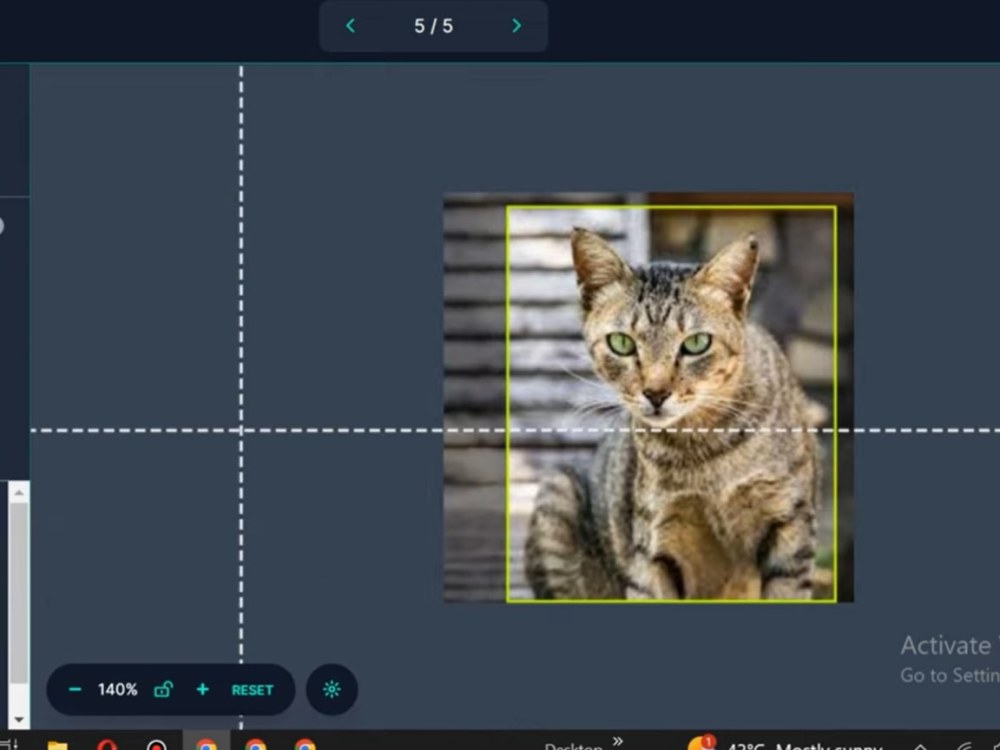Reset the zoom with RESET button
Screen dimensions: 1000x750
(x=253, y=690)
